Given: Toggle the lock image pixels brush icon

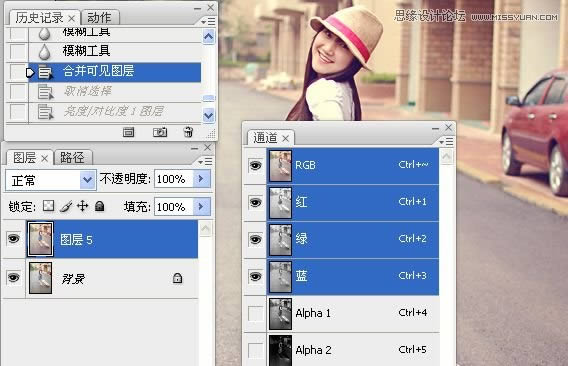Looking at the screenshot, I should click(x=66, y=206).
